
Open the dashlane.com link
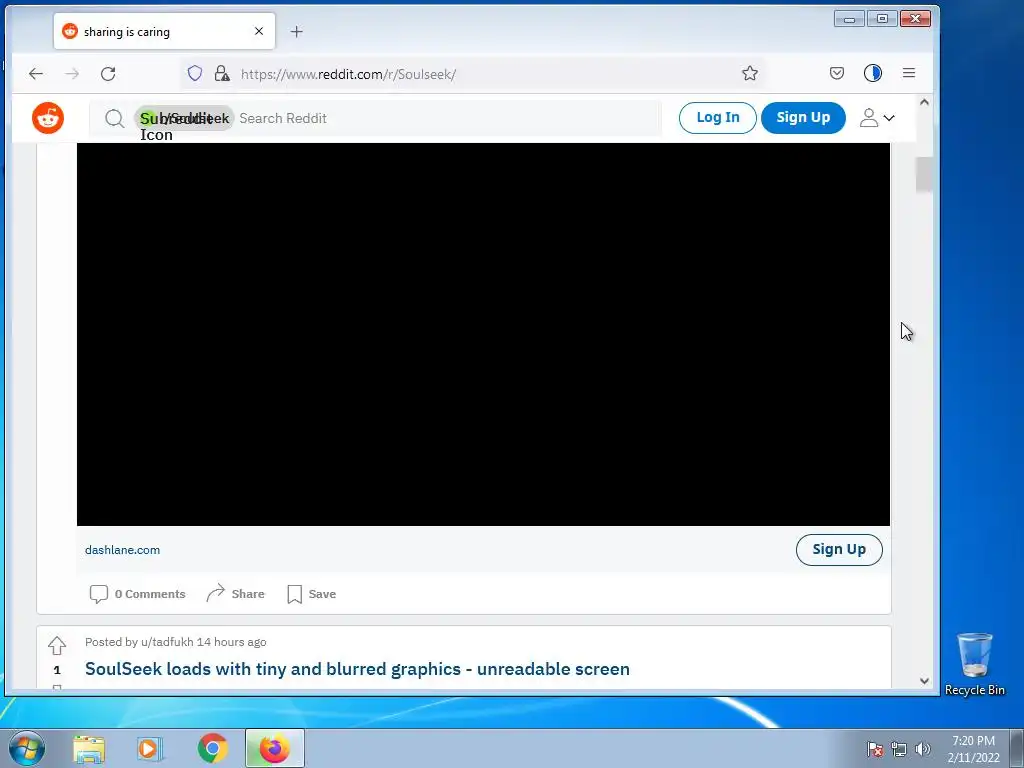[122, 550]
